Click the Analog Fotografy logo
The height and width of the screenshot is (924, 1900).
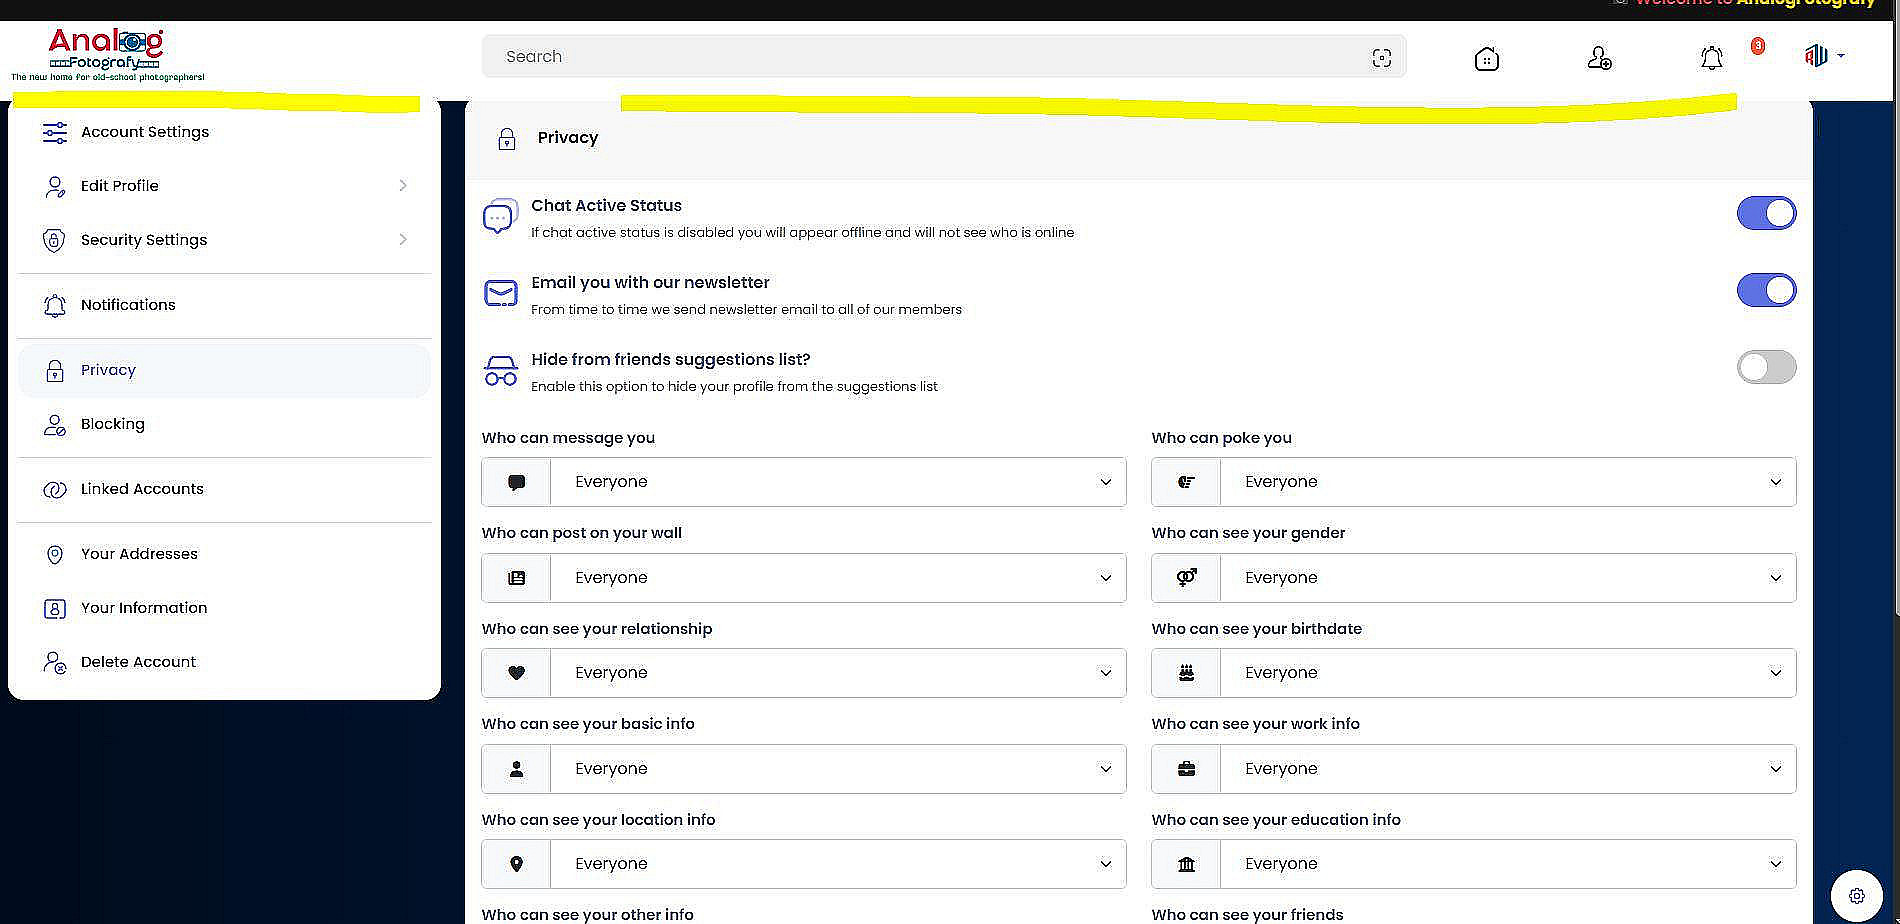pos(107,55)
